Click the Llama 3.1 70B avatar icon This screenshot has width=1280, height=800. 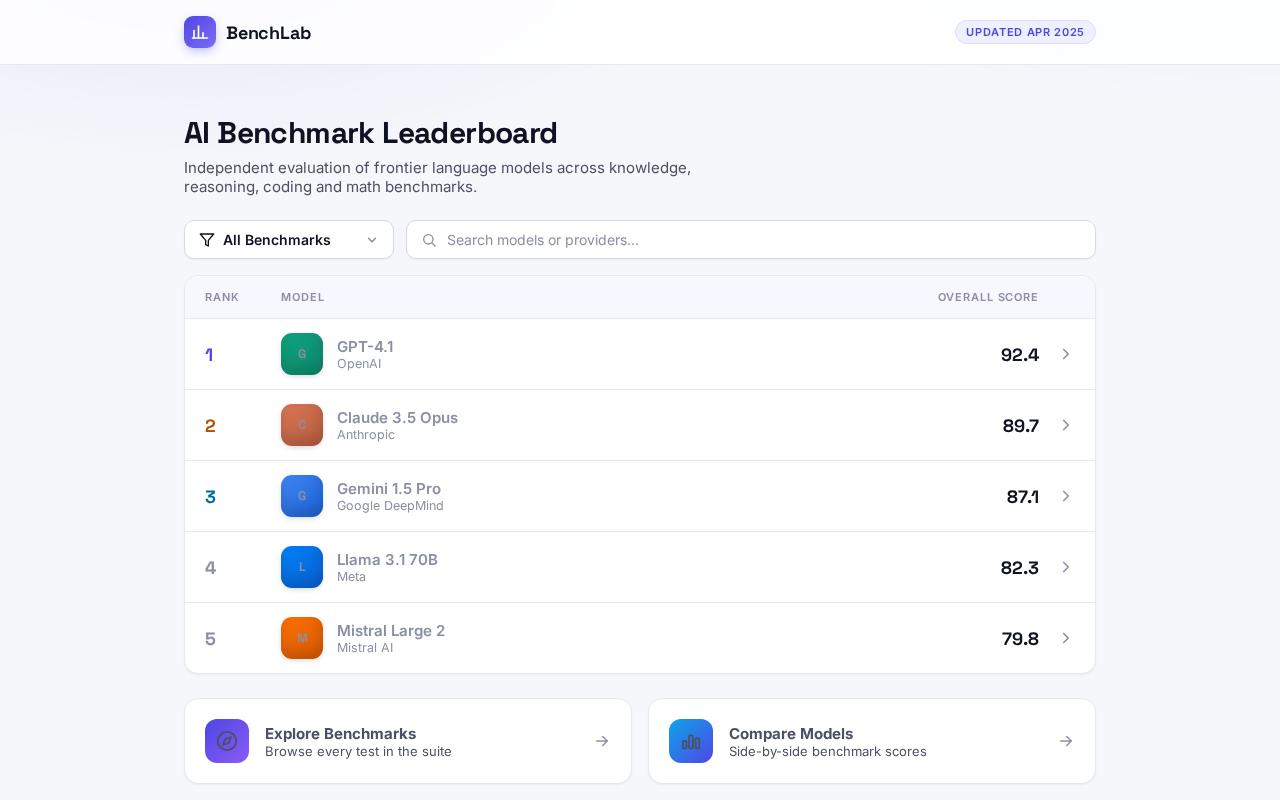[302, 567]
